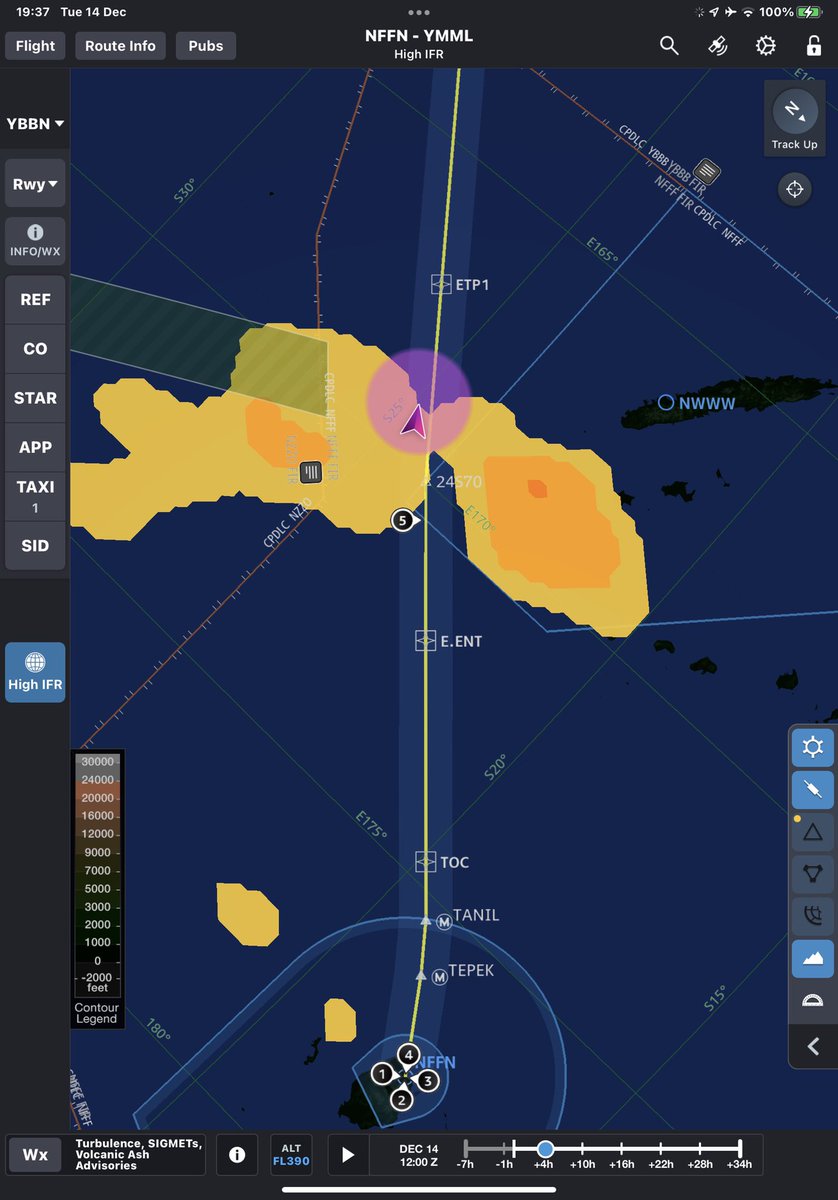Toggle Track Up map orientation
The image size is (838, 1200).
tap(794, 118)
